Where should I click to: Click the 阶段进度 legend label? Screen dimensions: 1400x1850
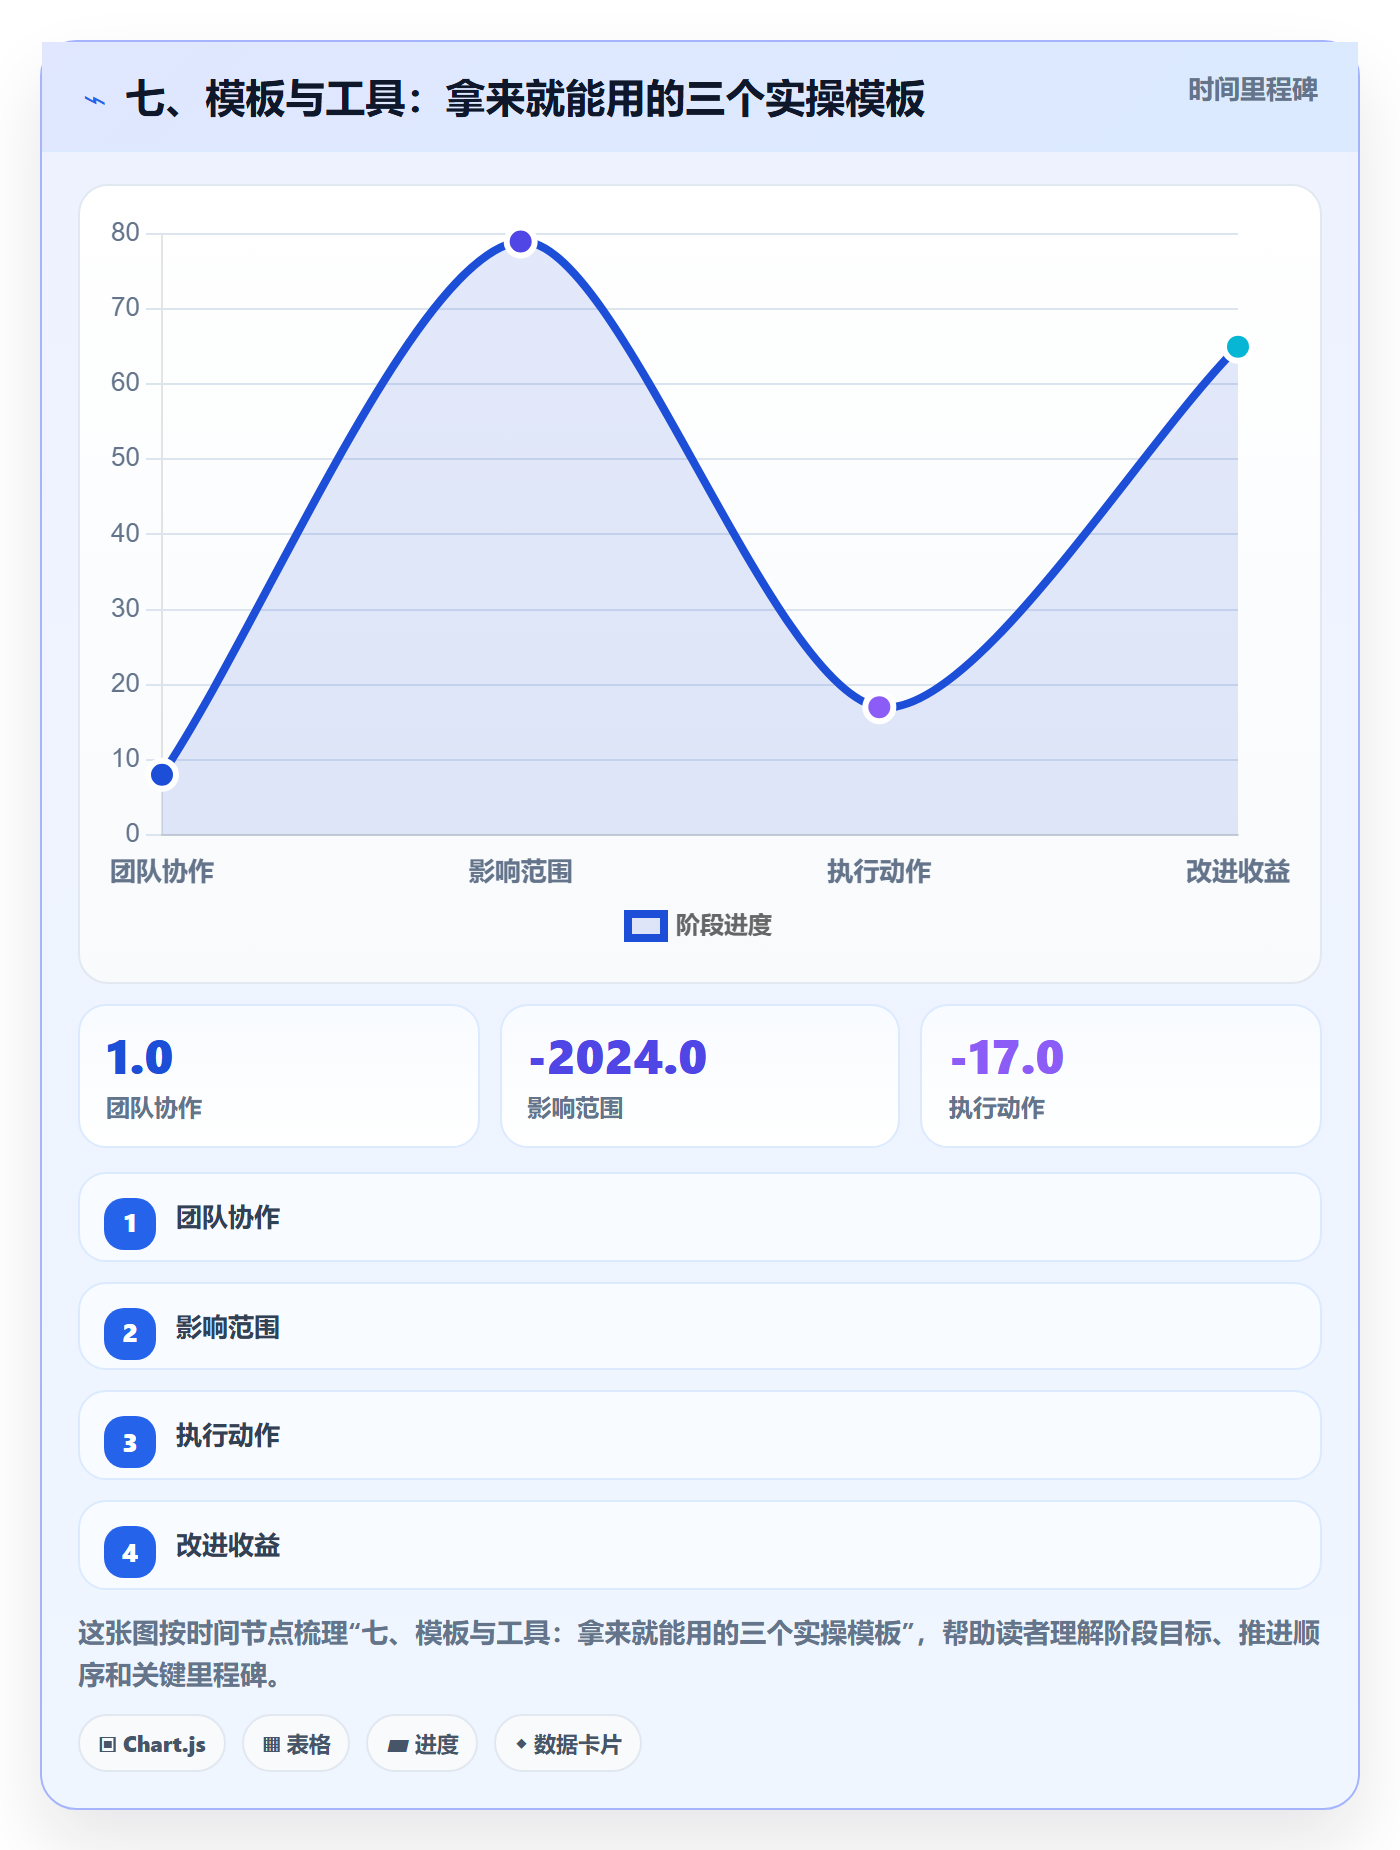click(724, 926)
